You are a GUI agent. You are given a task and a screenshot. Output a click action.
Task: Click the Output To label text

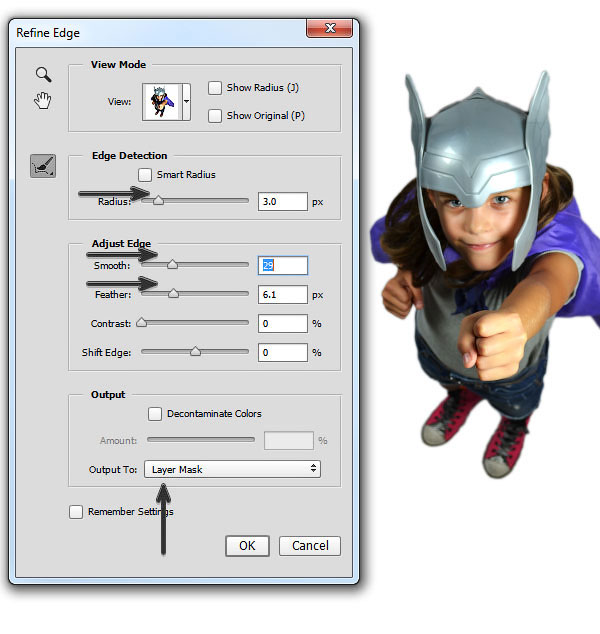(113, 469)
